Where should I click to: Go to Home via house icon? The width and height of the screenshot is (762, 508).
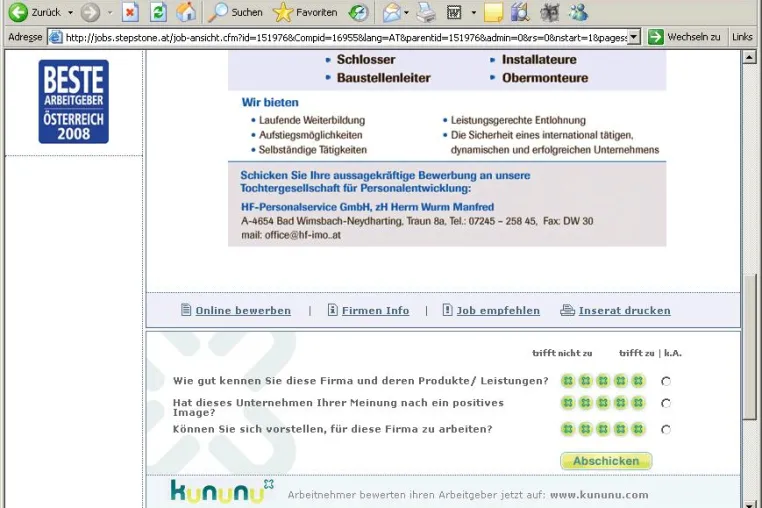pos(186,12)
